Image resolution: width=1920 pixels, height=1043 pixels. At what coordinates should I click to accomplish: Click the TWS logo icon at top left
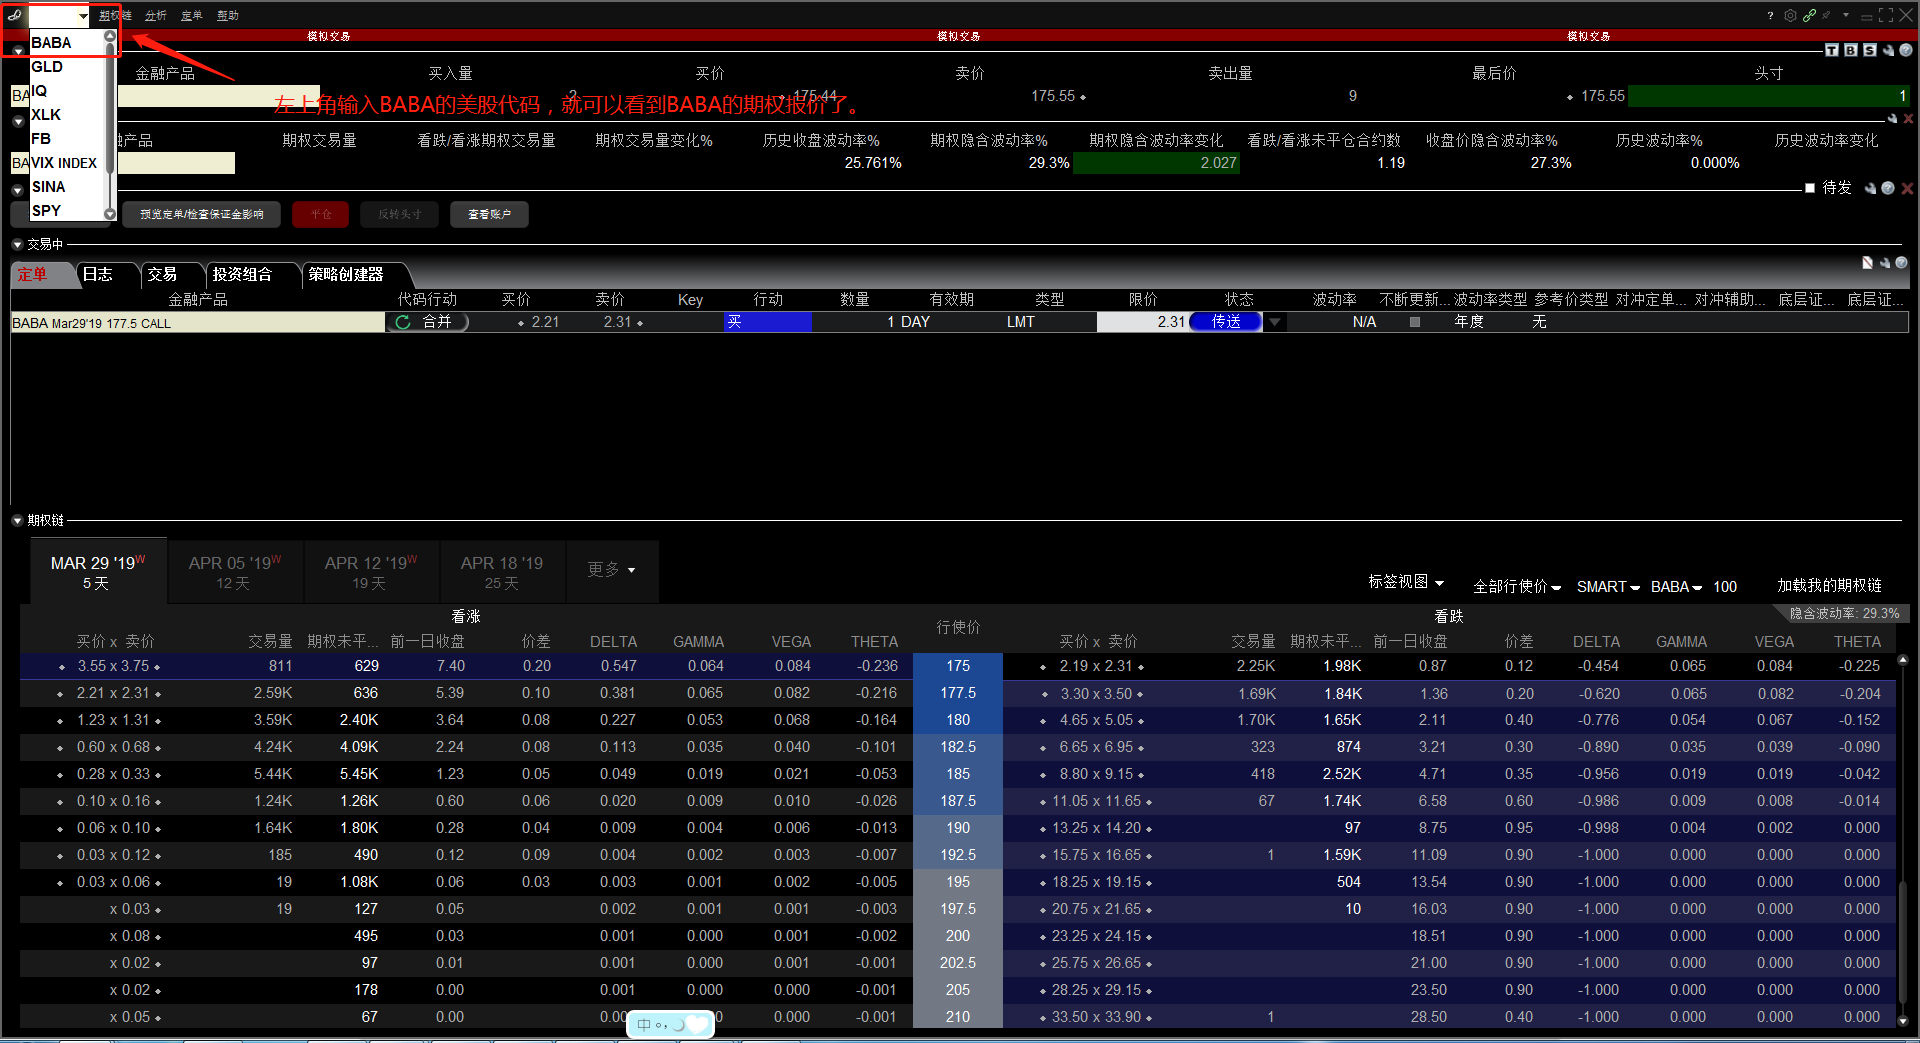(14, 15)
